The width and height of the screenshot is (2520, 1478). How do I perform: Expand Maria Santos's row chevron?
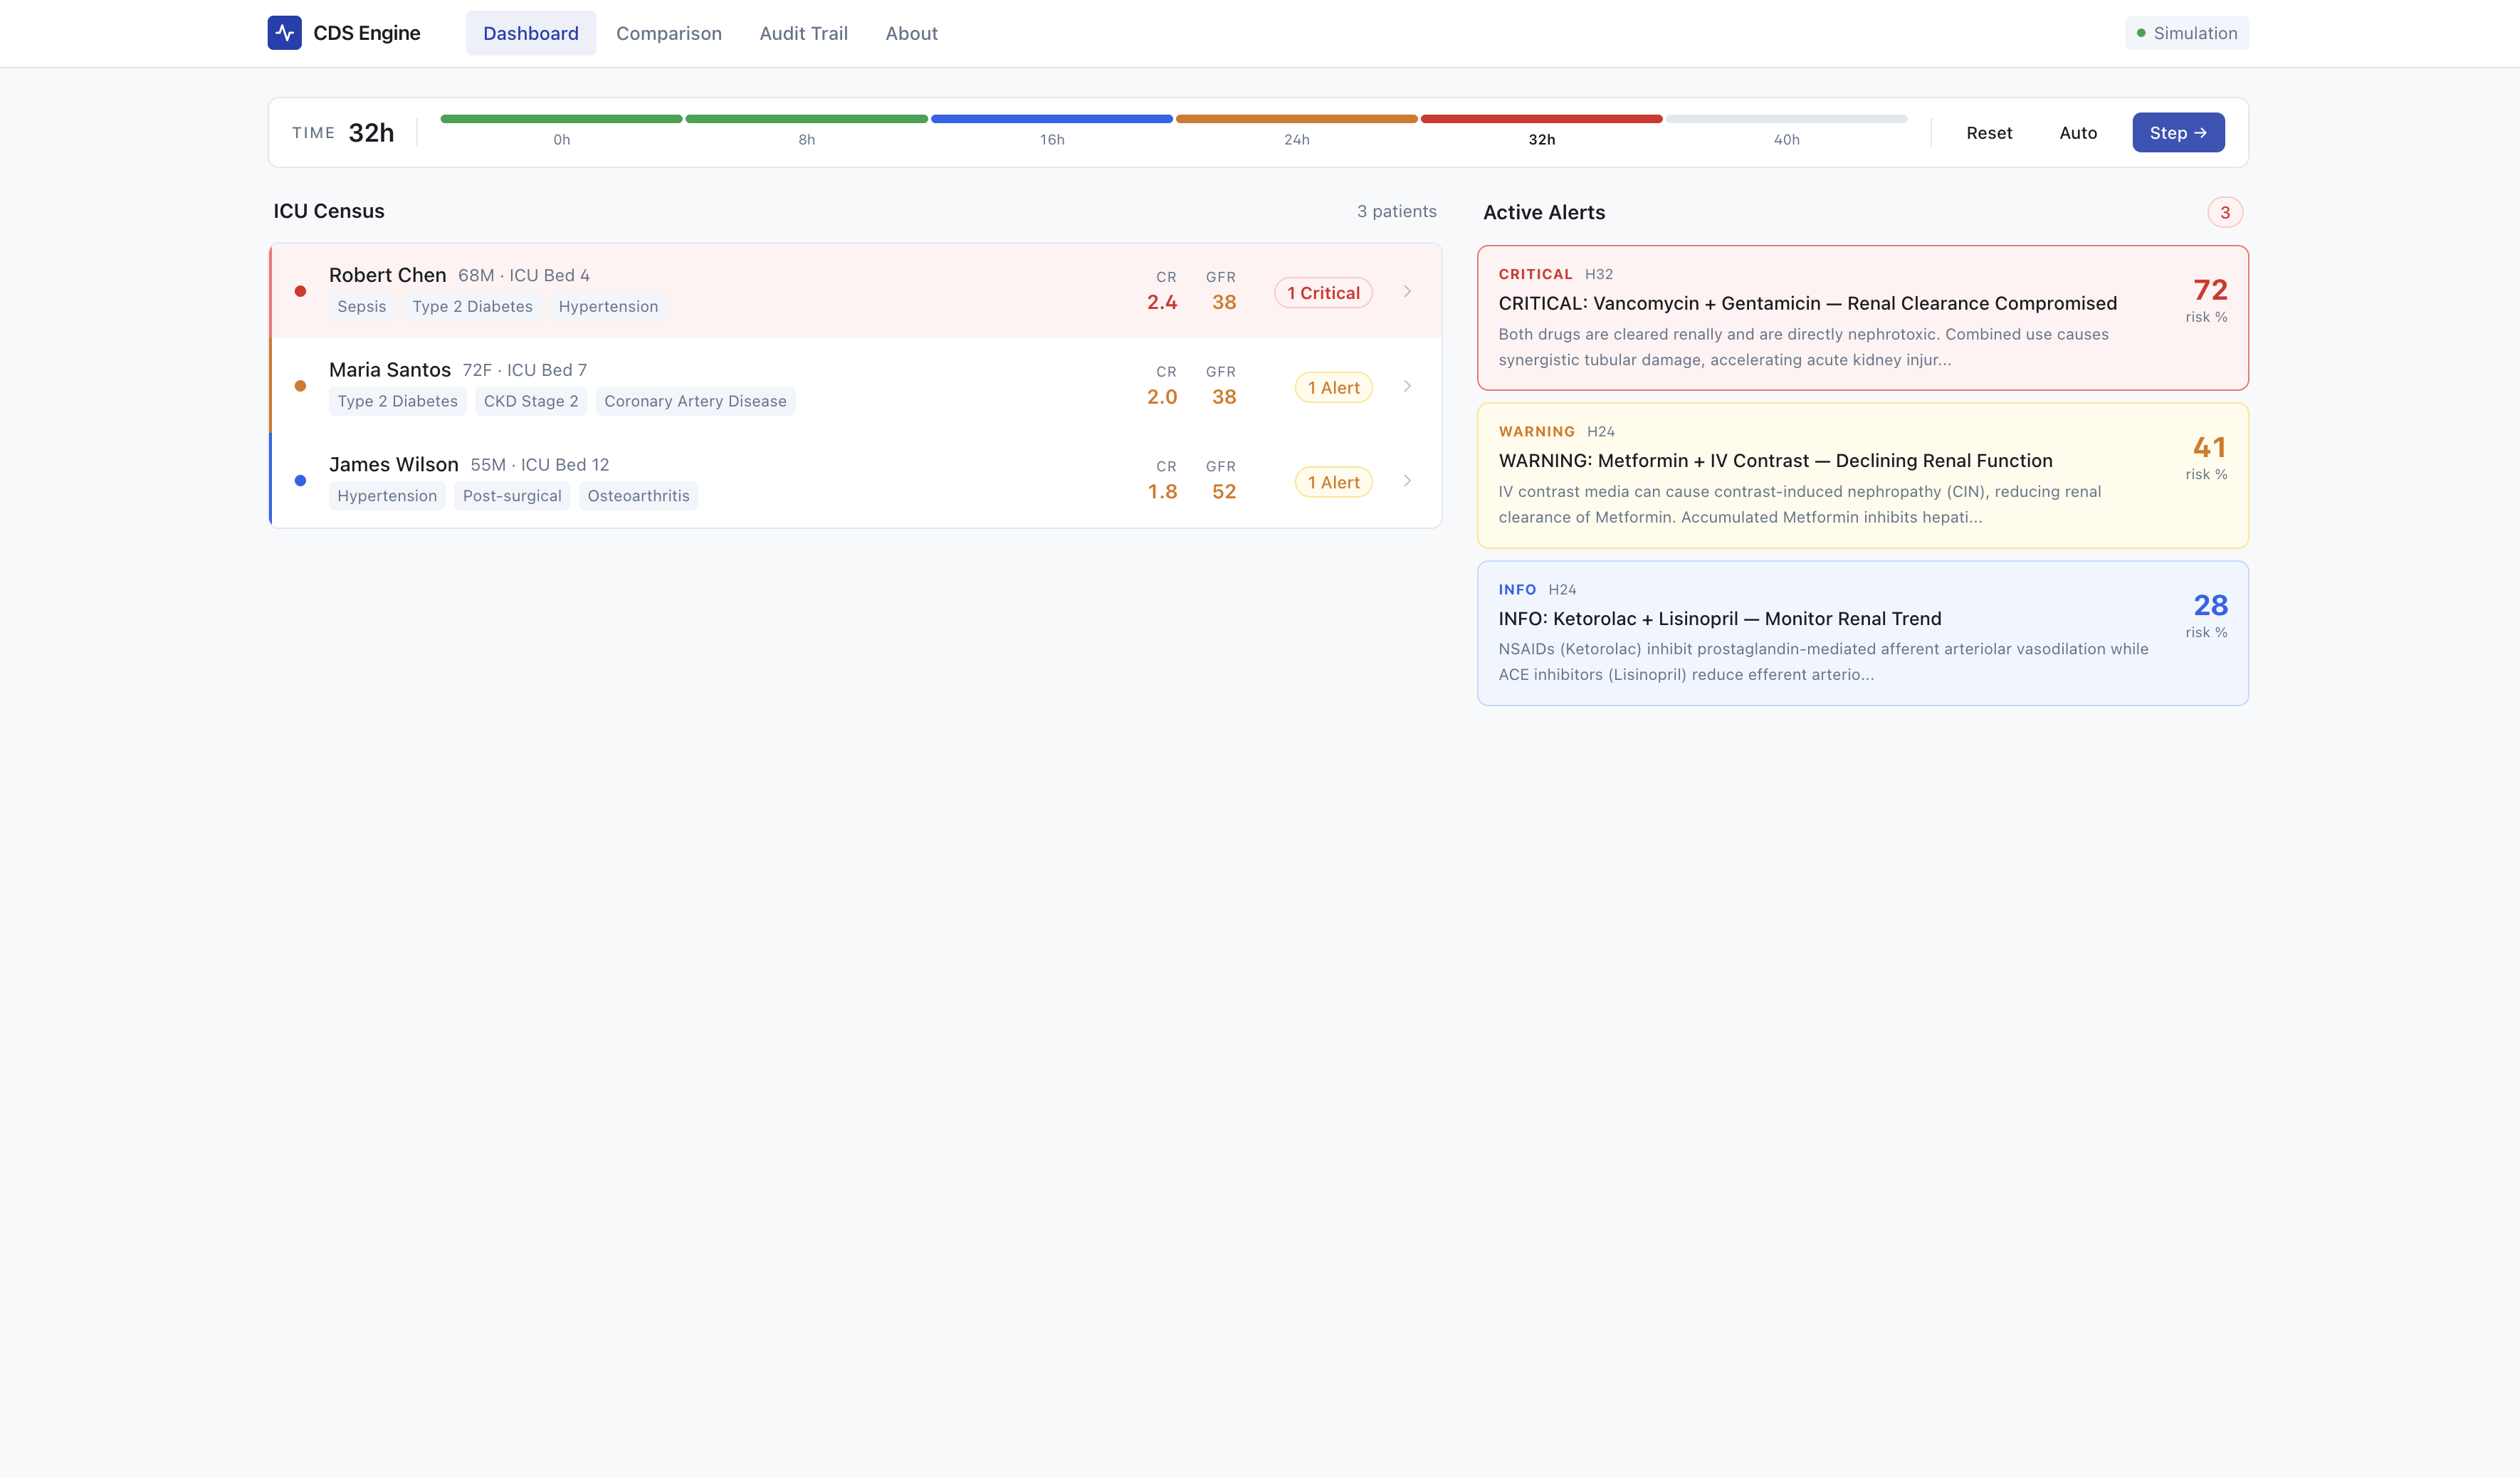1406,386
